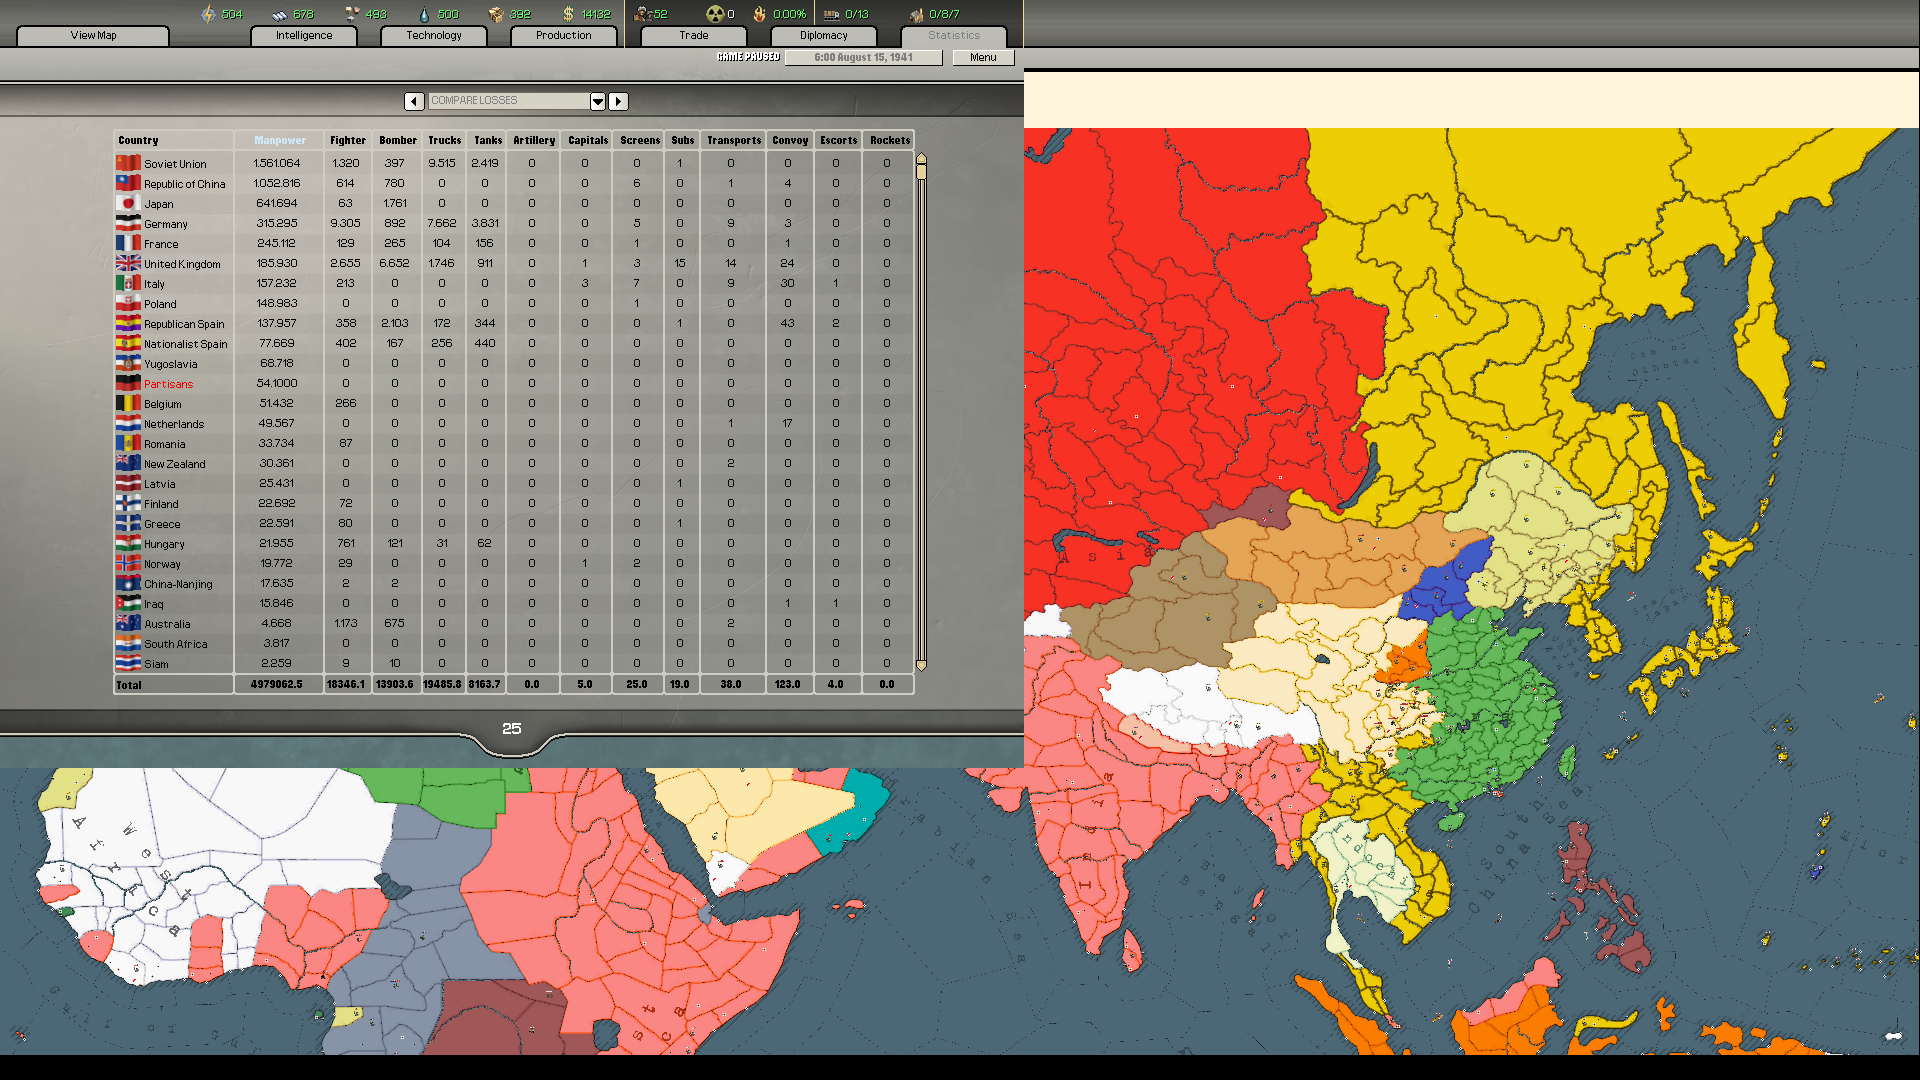Click the transports icon showing 0/13

830,14
